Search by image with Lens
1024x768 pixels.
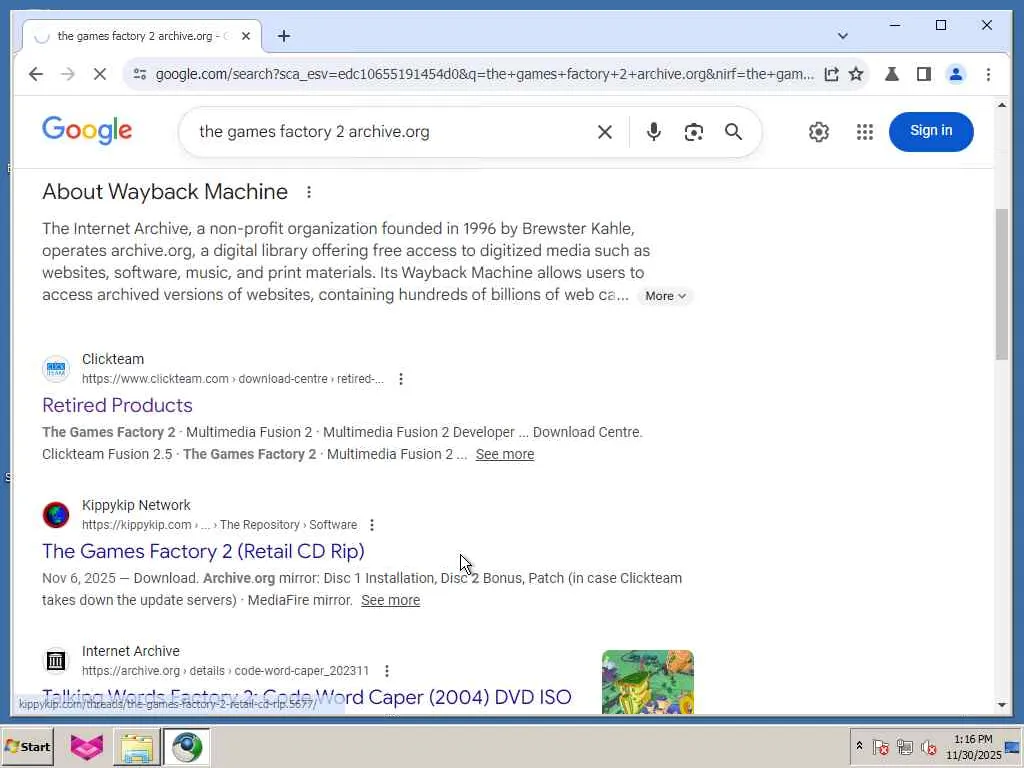(x=694, y=132)
